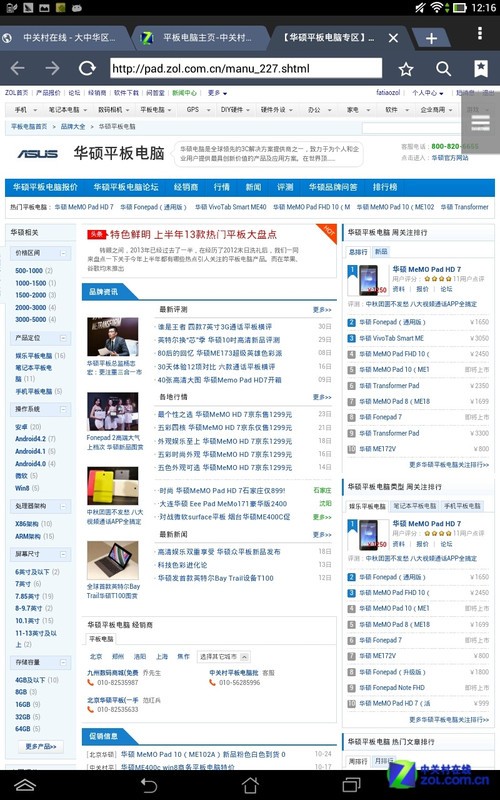This screenshot has width=500, height=800.
Task: Switch to 笔记本平板电脑 ranking tab
Action: [x=414, y=506]
